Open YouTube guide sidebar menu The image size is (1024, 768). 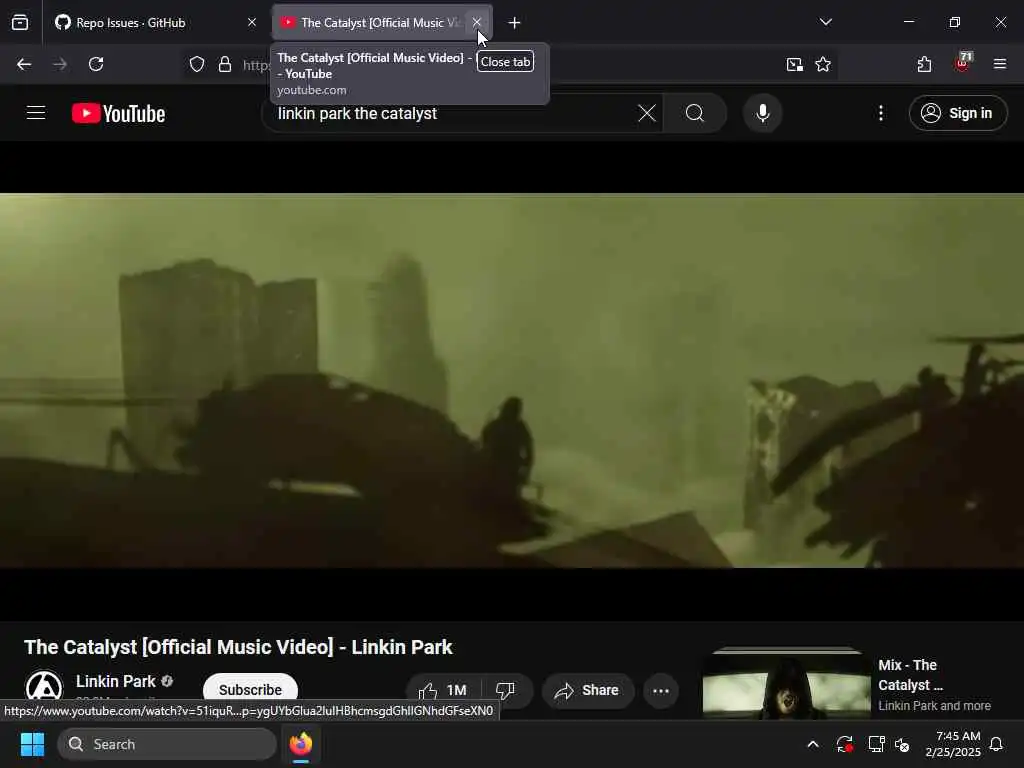click(x=36, y=113)
